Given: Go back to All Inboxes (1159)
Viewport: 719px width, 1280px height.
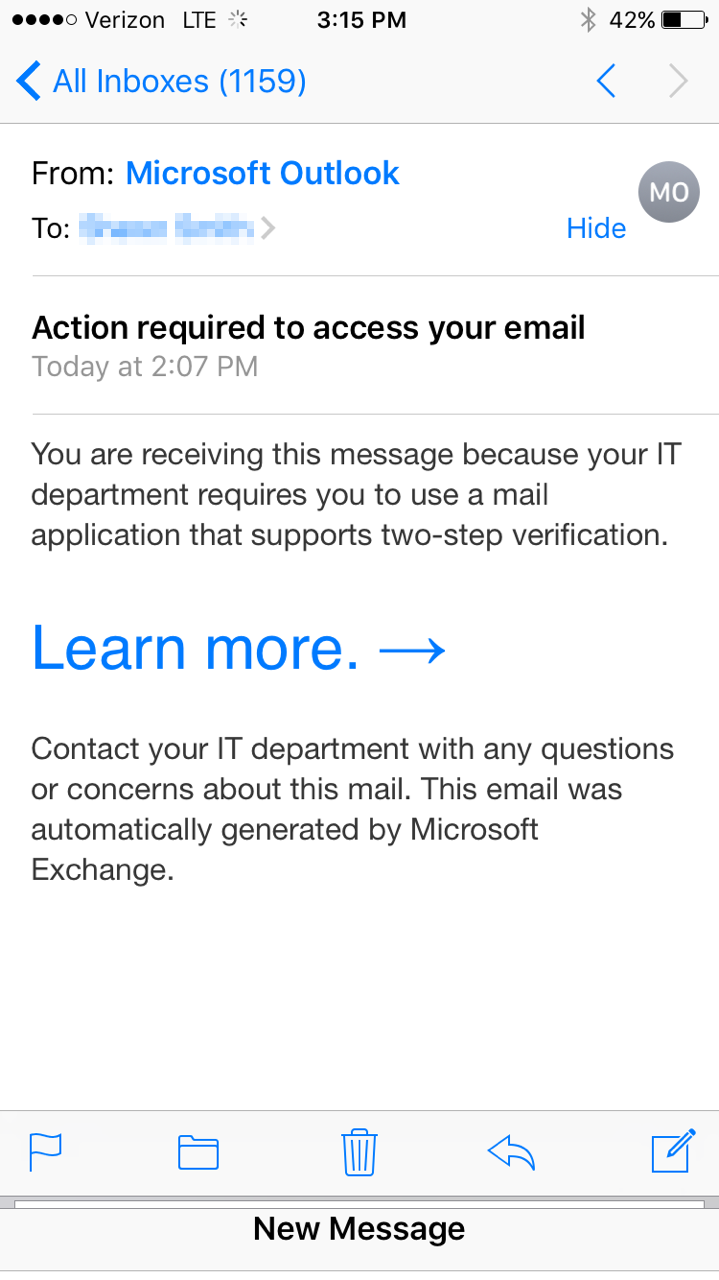Looking at the screenshot, I should (162, 81).
